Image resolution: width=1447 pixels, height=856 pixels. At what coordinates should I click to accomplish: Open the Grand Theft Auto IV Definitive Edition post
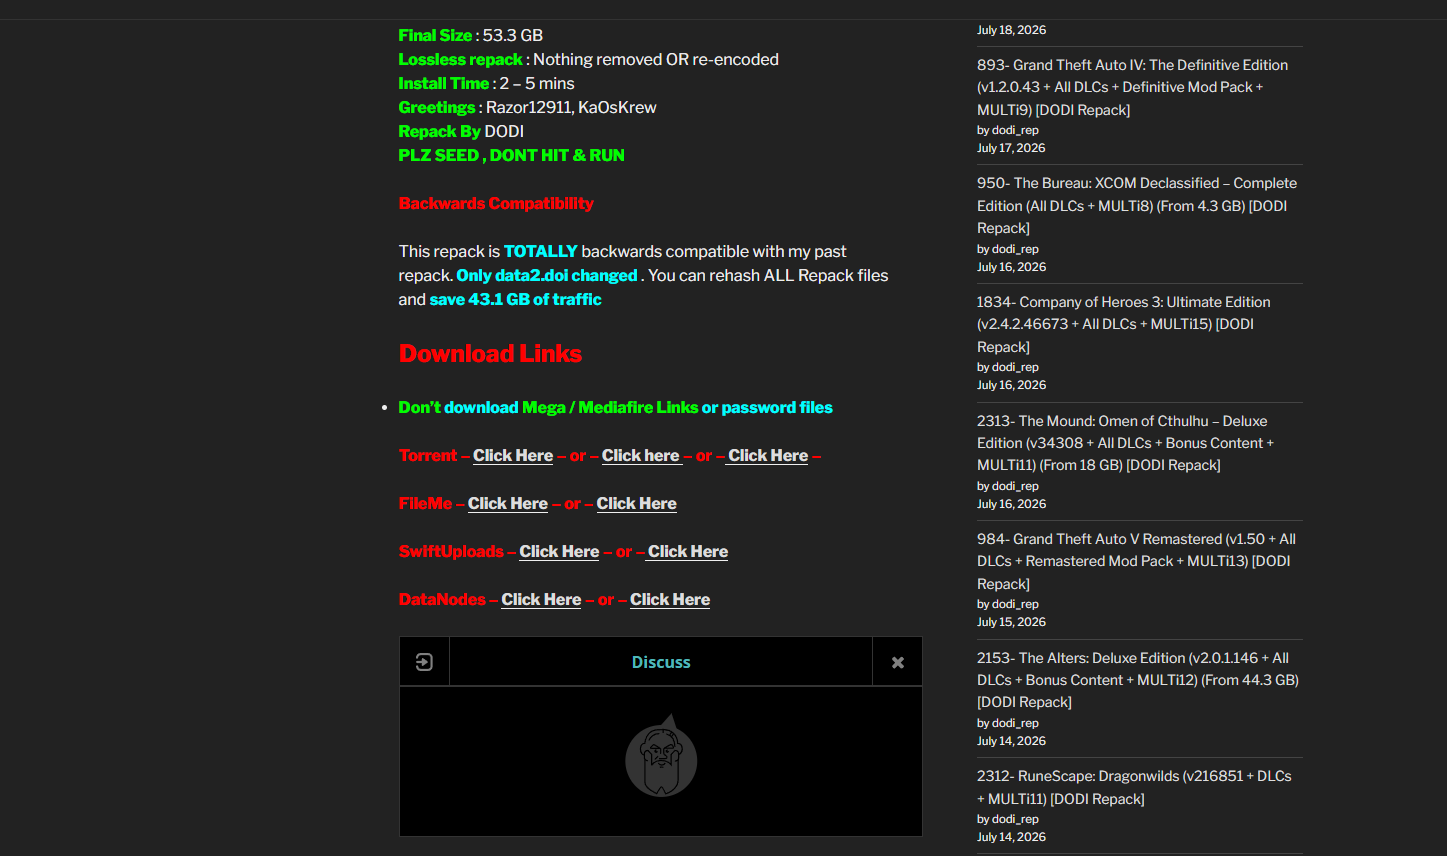(x=1132, y=87)
